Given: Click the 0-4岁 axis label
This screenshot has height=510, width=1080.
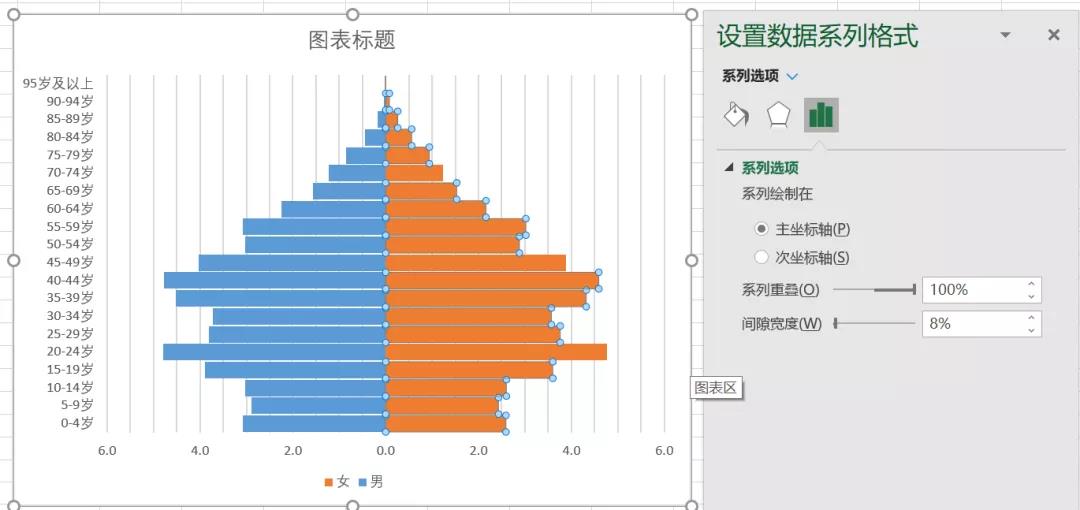Looking at the screenshot, I should coord(76,423).
